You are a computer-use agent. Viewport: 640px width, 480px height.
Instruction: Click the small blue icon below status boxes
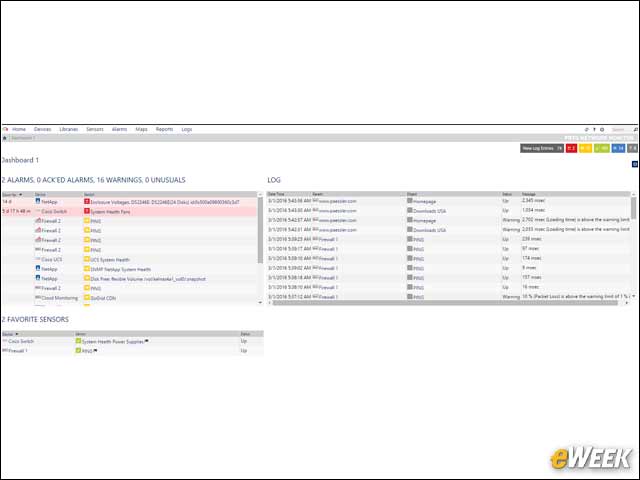[x=635, y=164]
